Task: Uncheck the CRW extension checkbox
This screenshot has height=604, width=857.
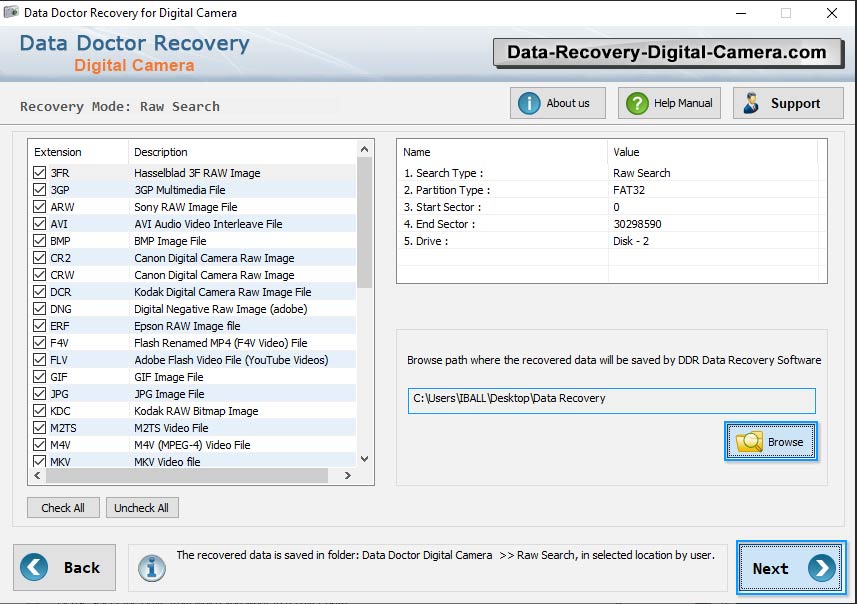Action: pyautogui.click(x=39, y=274)
